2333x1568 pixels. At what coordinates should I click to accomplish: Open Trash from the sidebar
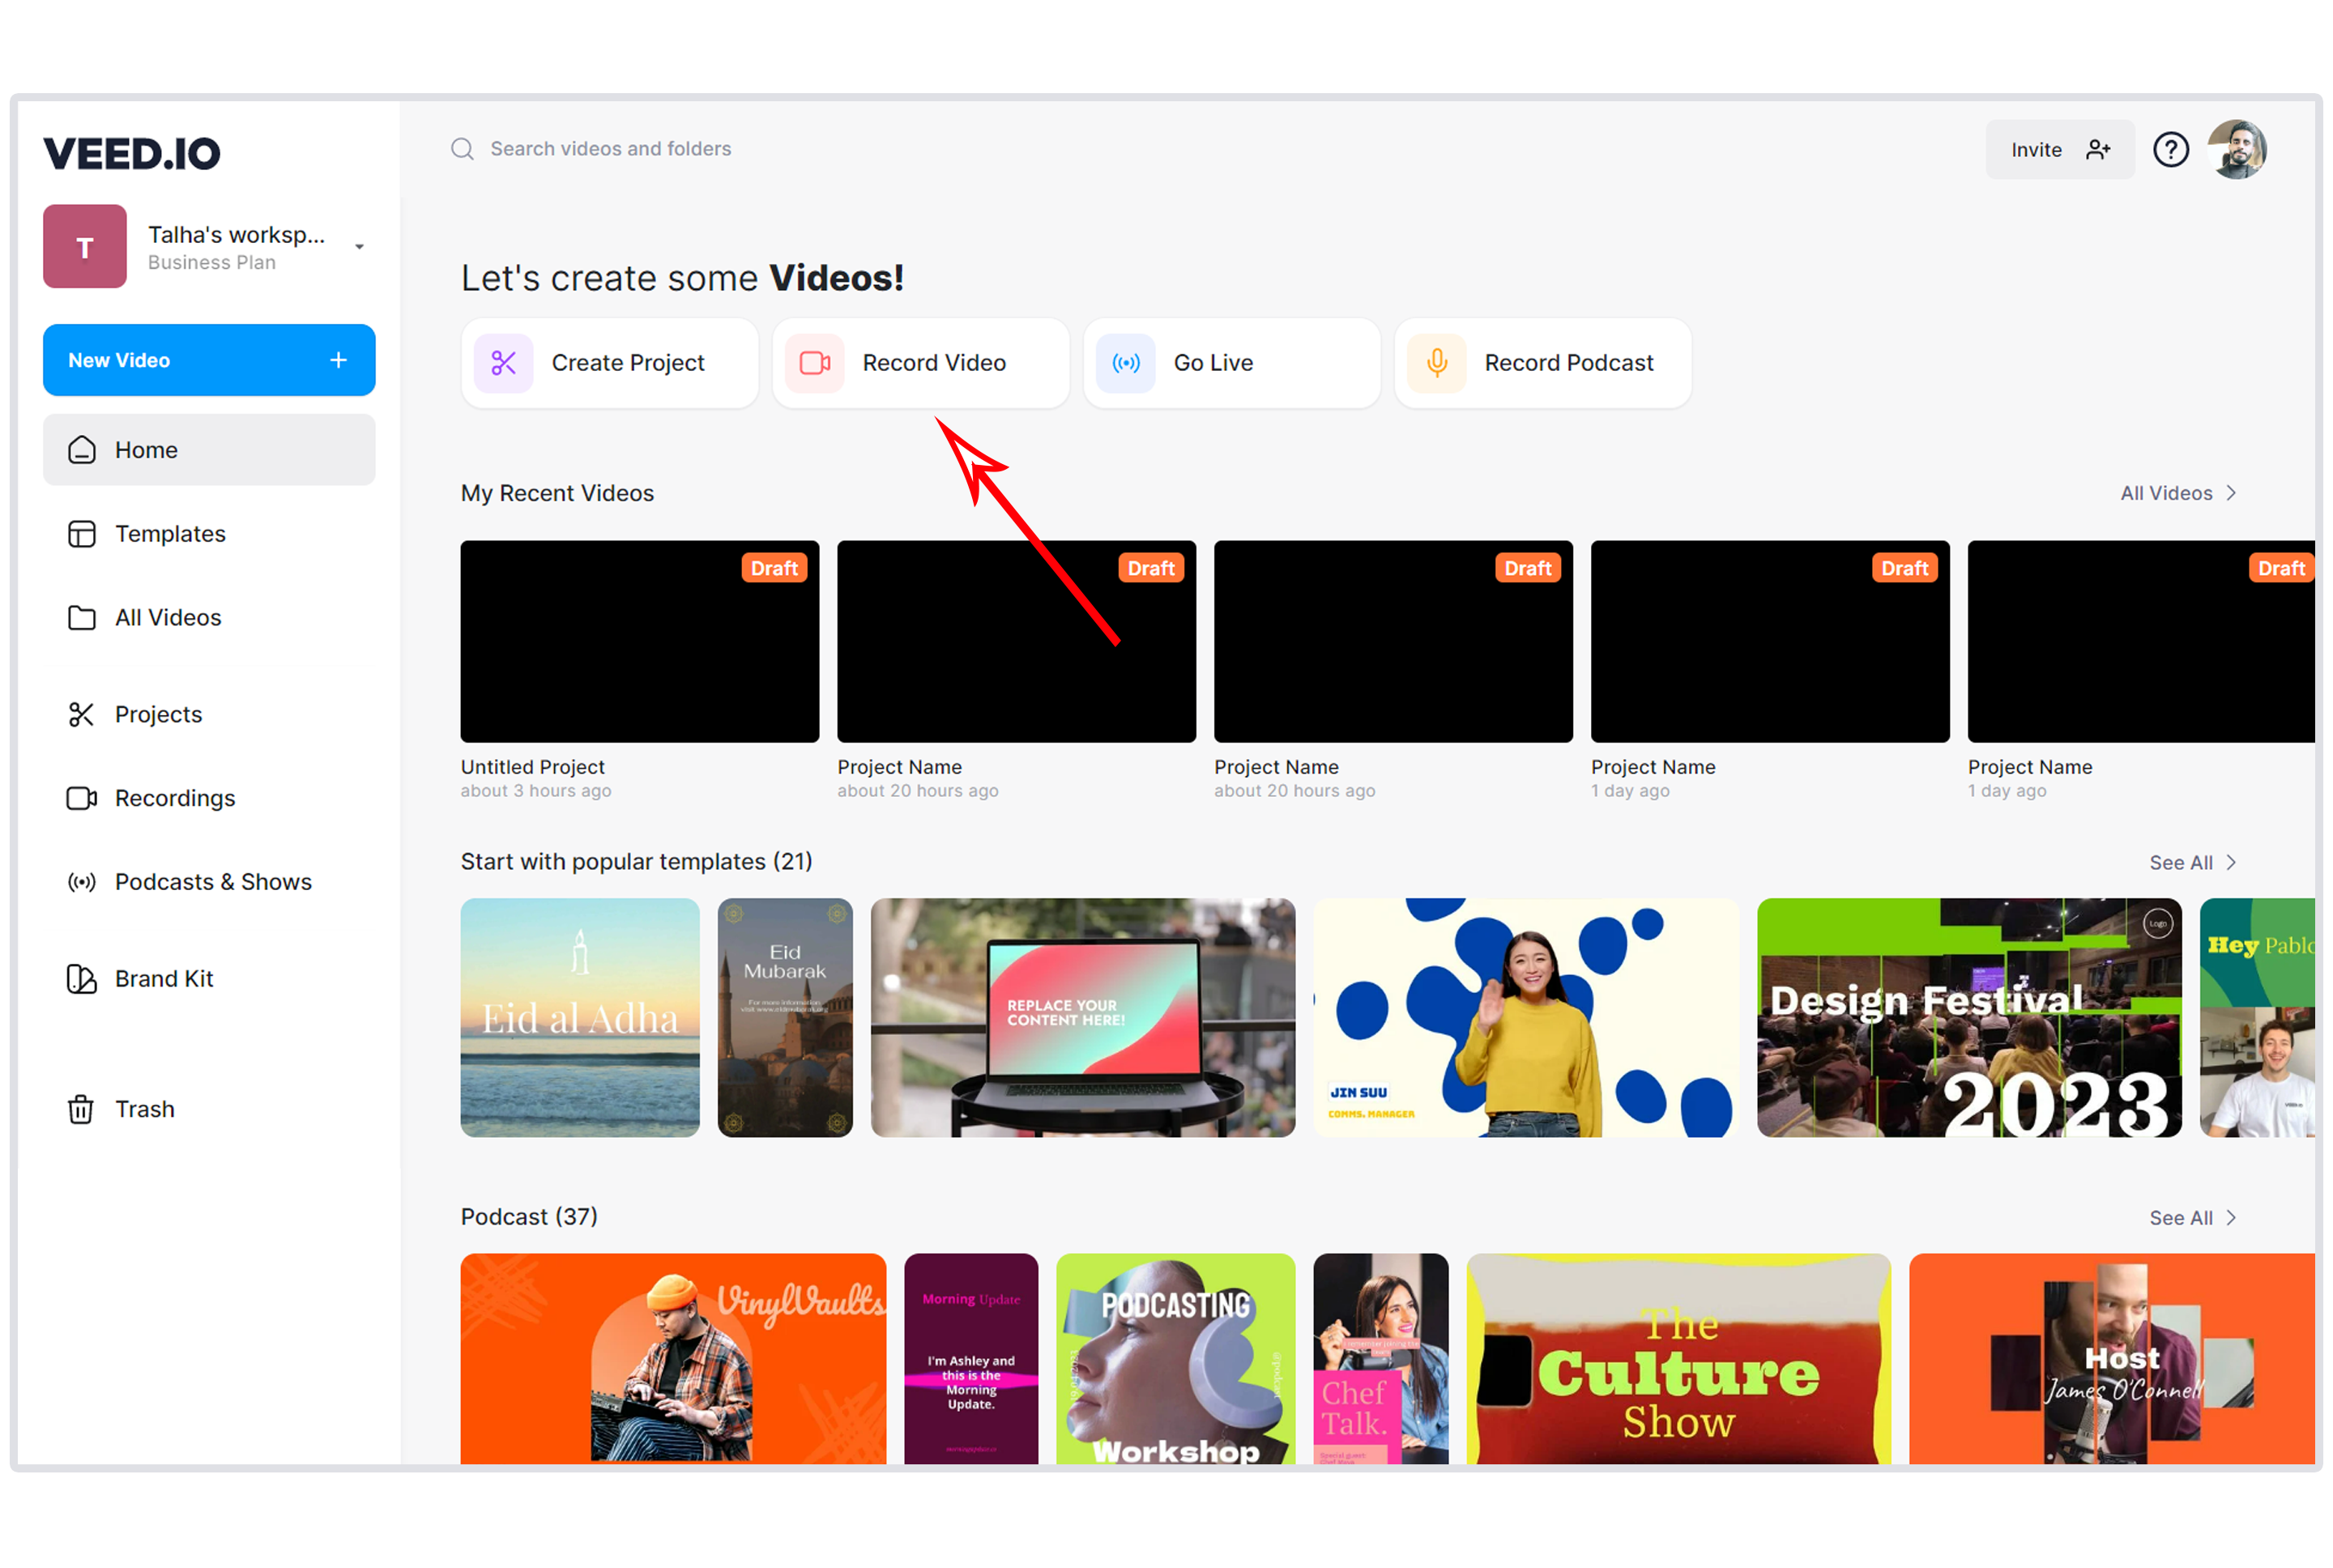point(146,1108)
